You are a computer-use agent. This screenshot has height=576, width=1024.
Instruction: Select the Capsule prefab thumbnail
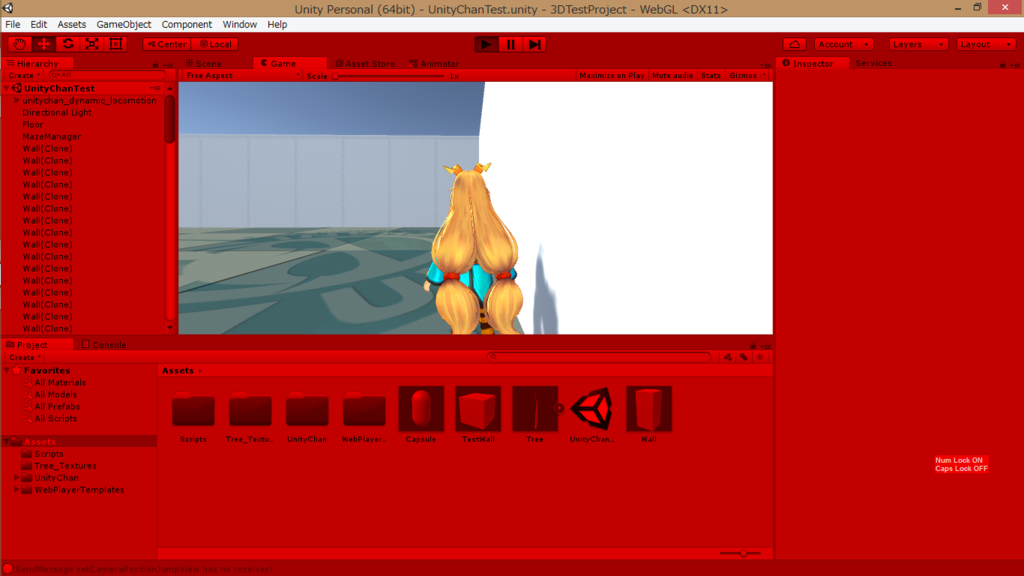421,409
